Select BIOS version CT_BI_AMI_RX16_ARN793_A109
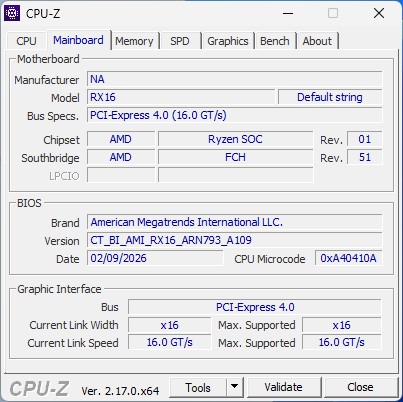The image size is (403, 402). [x=235, y=240]
